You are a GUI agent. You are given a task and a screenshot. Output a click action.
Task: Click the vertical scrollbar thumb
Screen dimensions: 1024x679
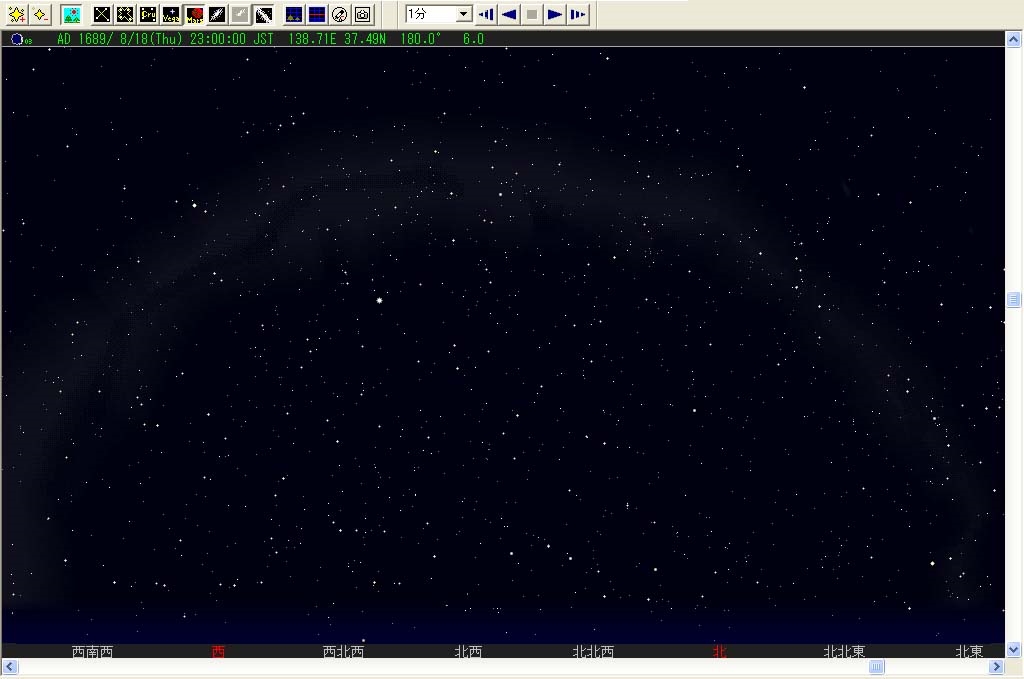pyautogui.click(x=1014, y=300)
